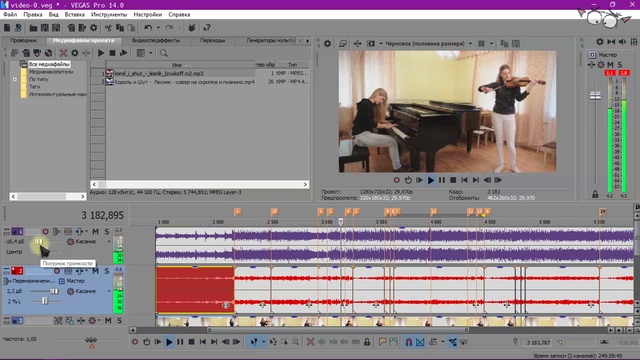Select the korol_i_shut mp3 media file
This screenshot has height=360, width=640.
(x=159, y=73)
